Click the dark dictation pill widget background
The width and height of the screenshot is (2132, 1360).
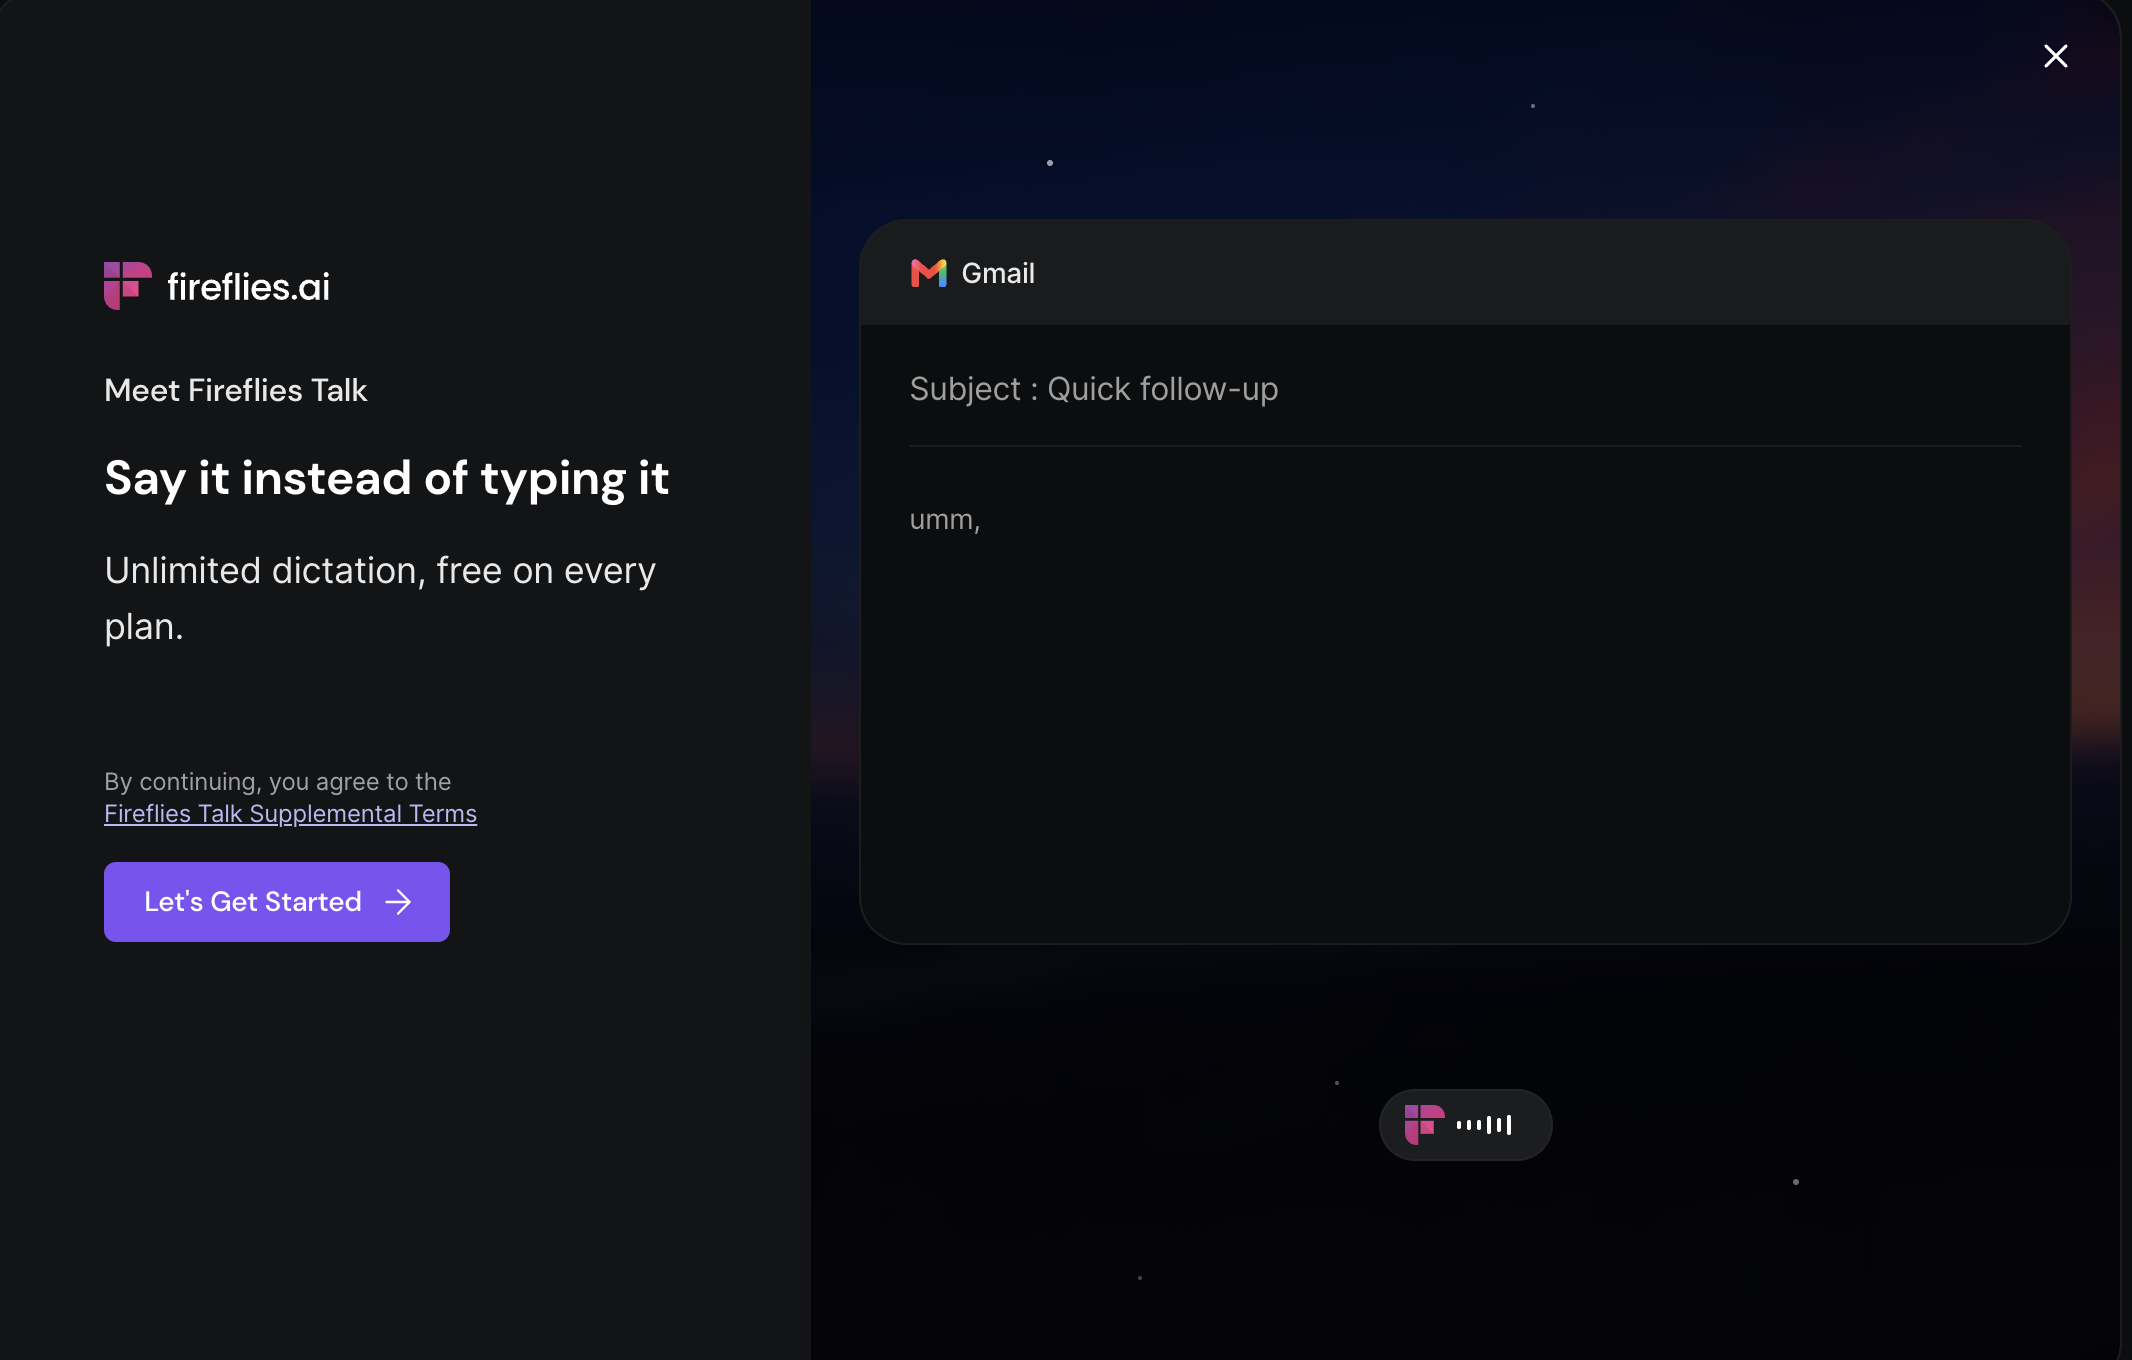click(x=1532, y=1125)
